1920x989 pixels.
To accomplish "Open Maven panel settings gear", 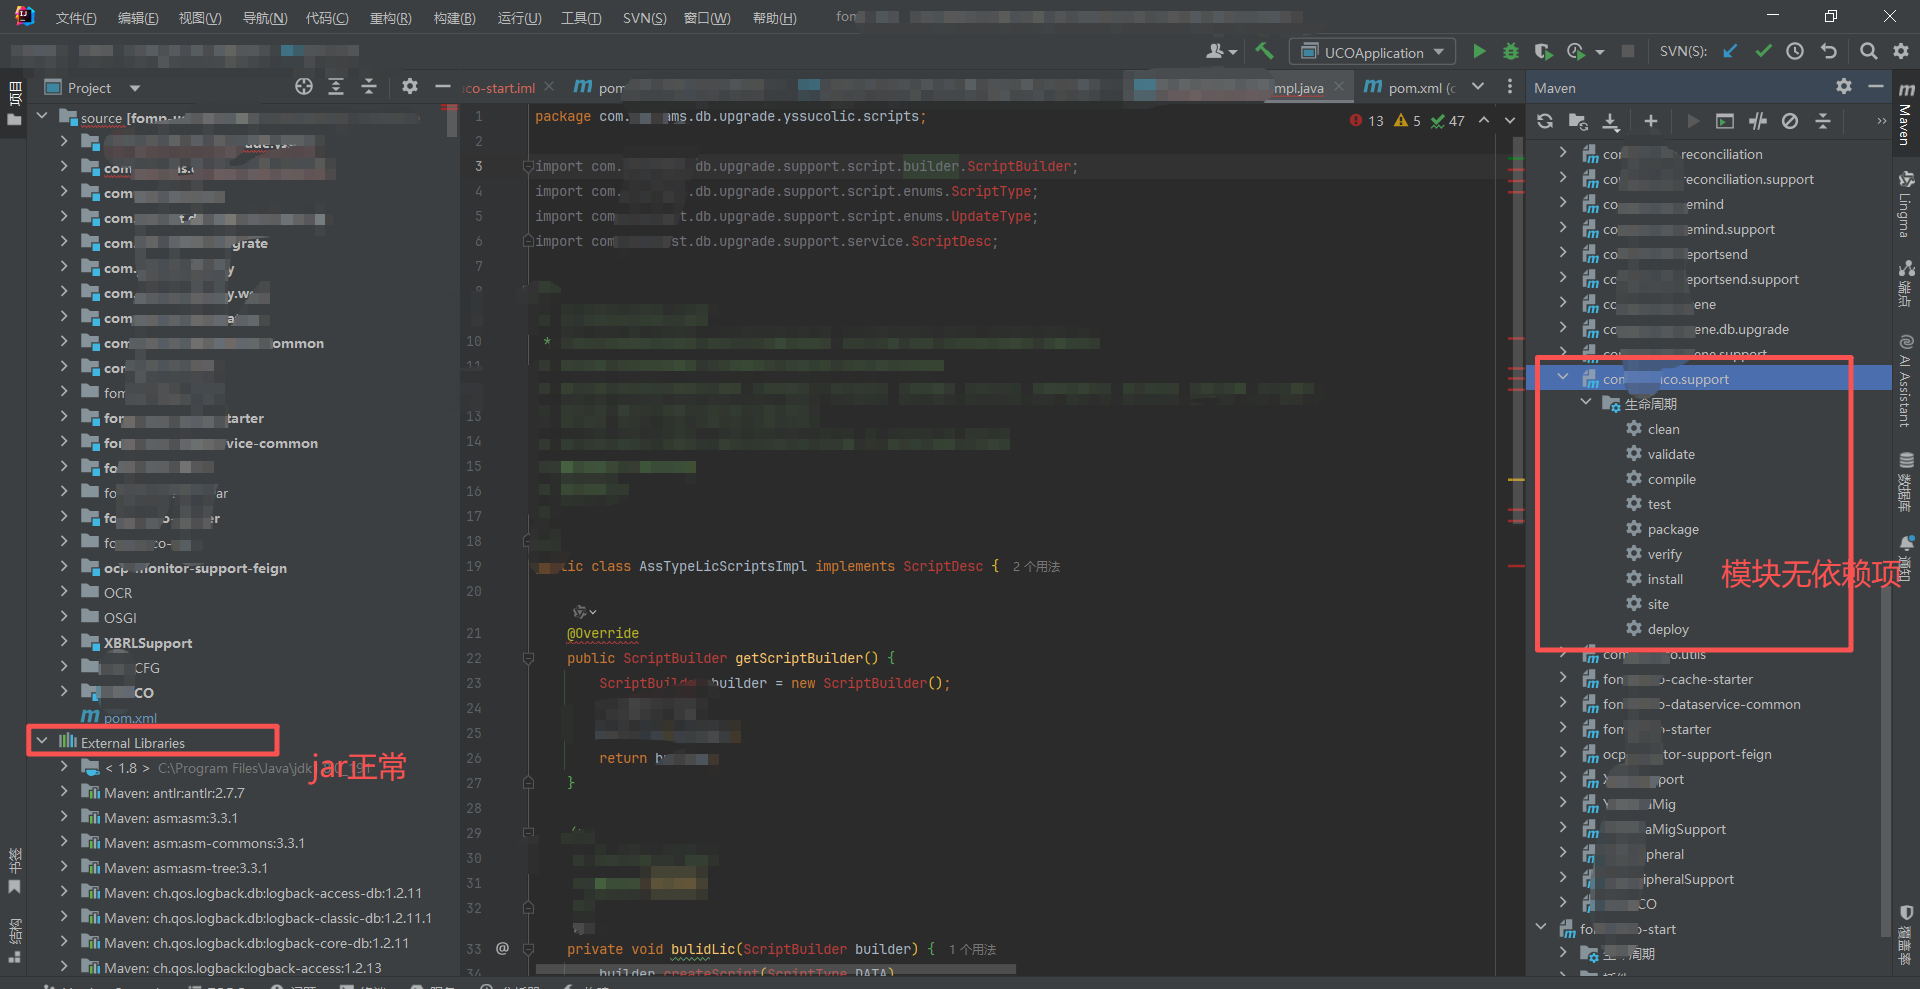I will click(1844, 87).
